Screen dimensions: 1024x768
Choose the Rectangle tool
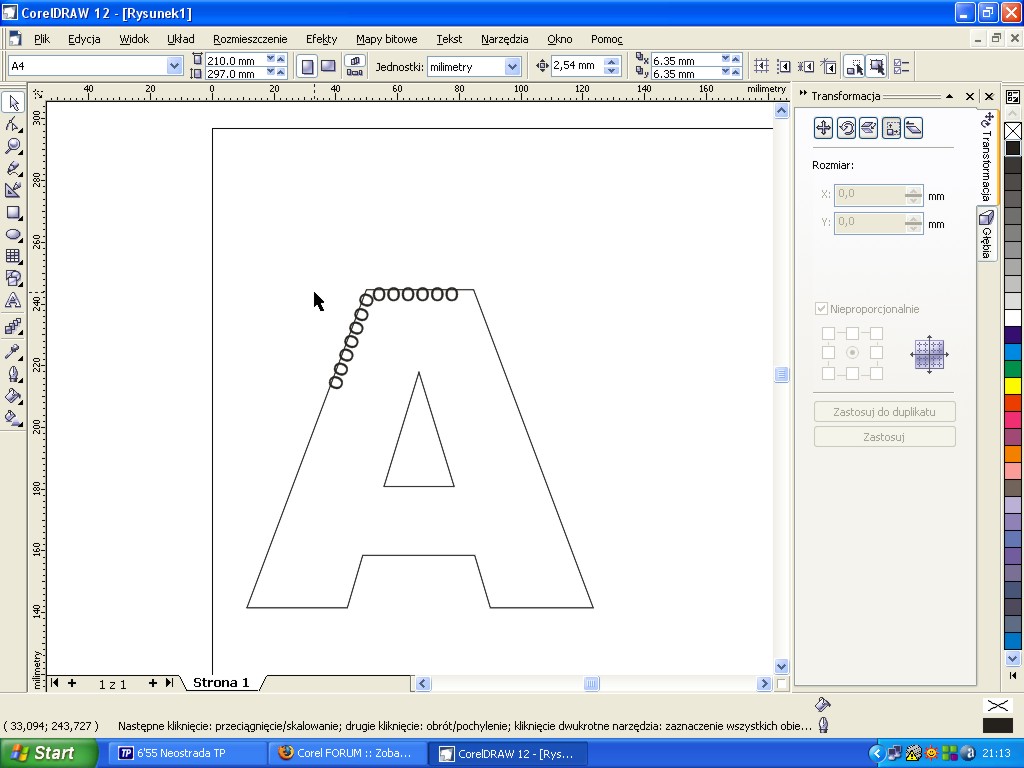tap(13, 212)
